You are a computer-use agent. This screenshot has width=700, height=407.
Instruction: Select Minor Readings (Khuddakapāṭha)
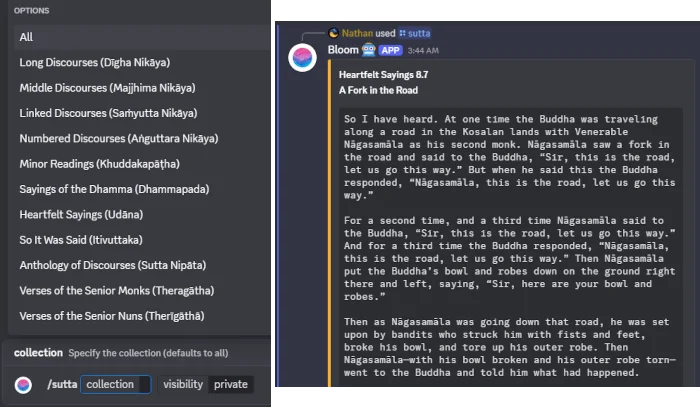pyautogui.click(x=141, y=164)
